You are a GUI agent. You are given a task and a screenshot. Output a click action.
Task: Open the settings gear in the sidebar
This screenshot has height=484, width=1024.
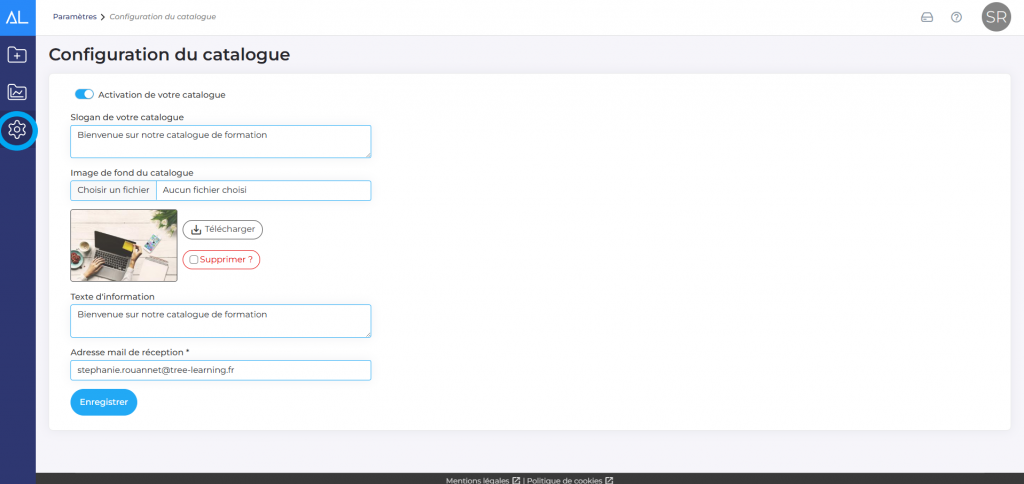pyautogui.click(x=17, y=129)
